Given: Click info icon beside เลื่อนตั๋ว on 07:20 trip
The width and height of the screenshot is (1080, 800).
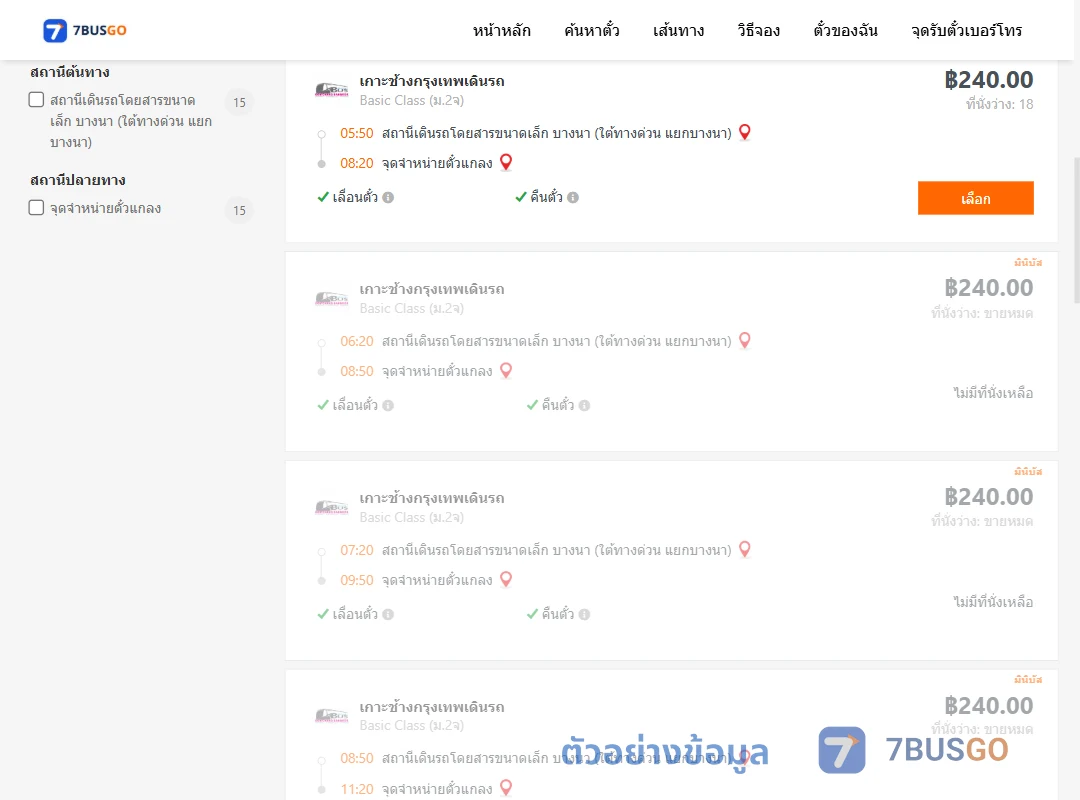Looking at the screenshot, I should point(388,615).
